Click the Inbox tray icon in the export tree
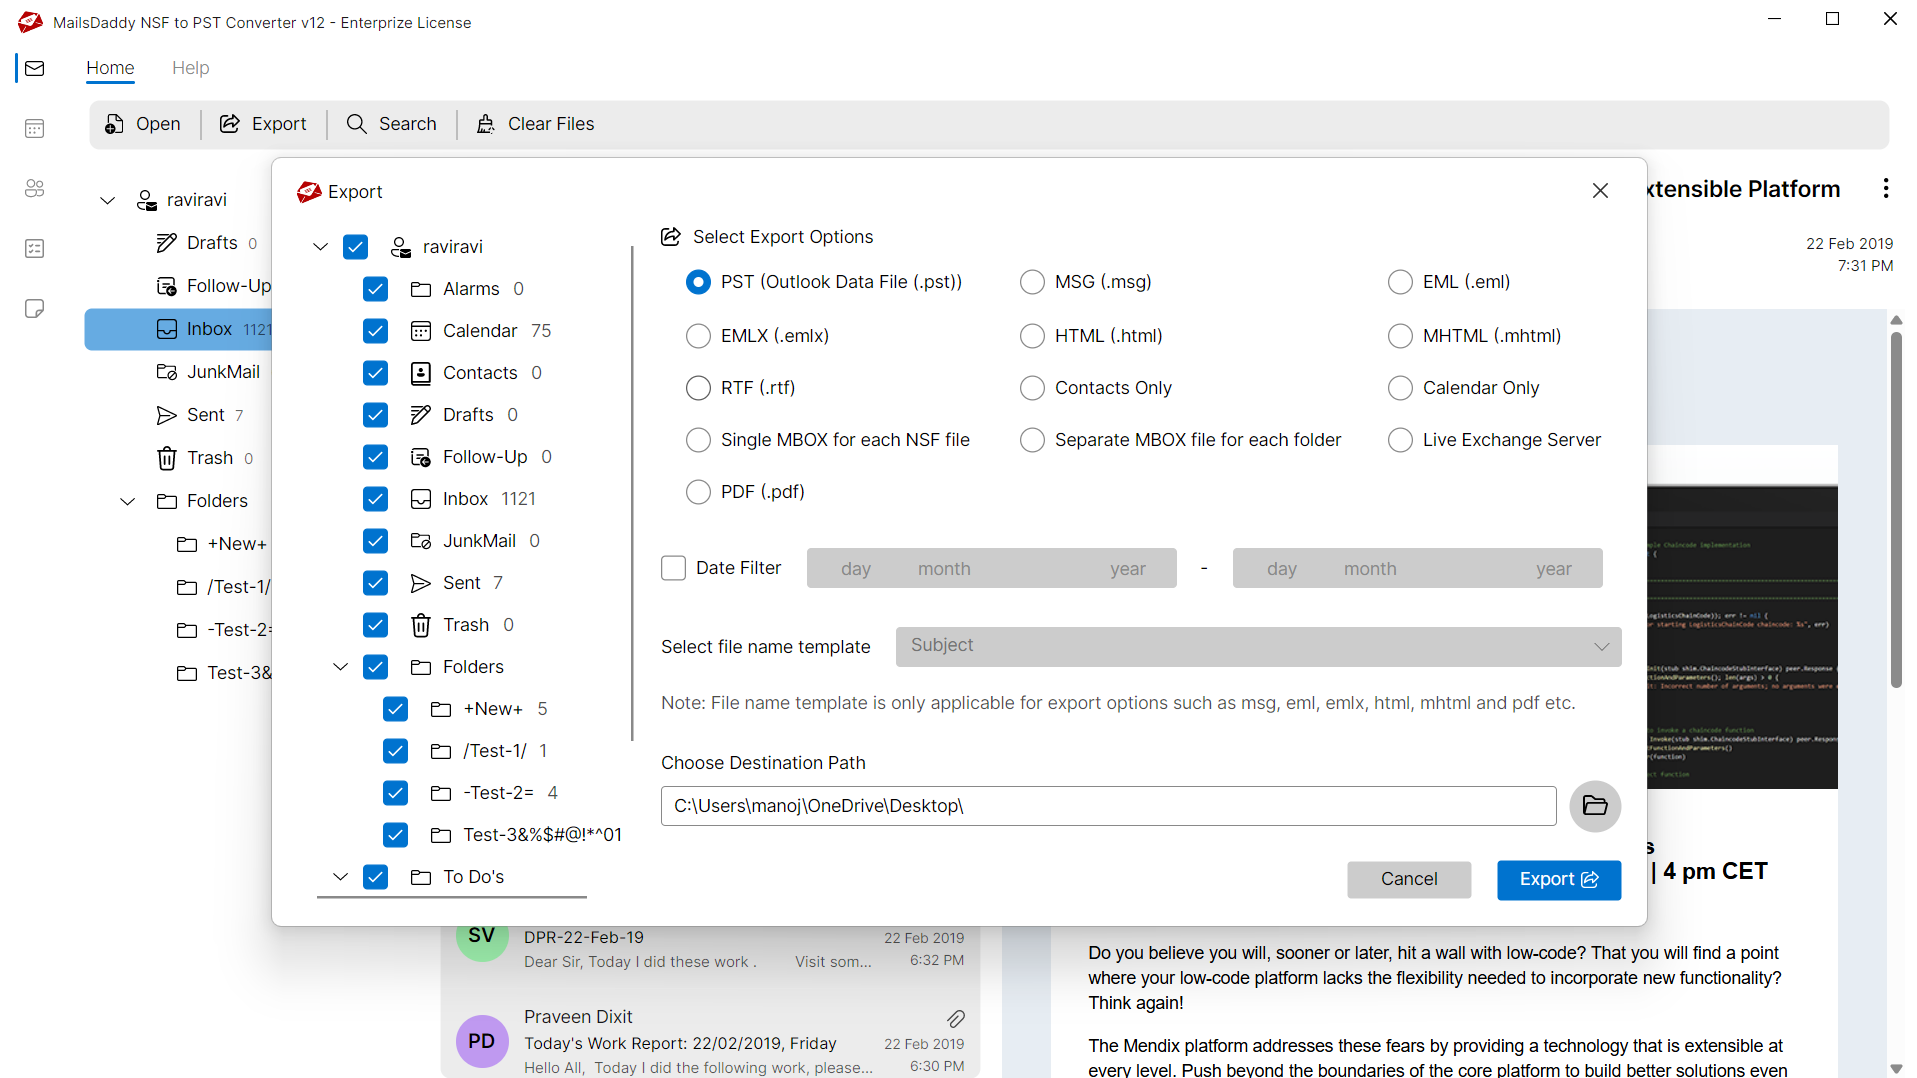 click(421, 499)
